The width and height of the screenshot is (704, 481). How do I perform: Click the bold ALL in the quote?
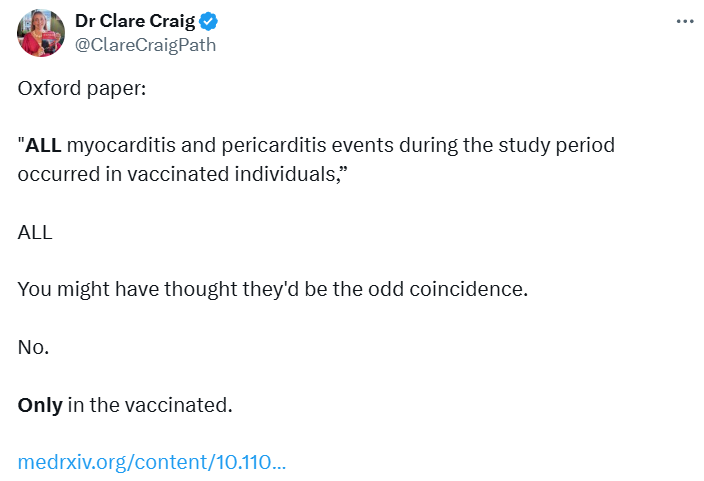(x=44, y=146)
